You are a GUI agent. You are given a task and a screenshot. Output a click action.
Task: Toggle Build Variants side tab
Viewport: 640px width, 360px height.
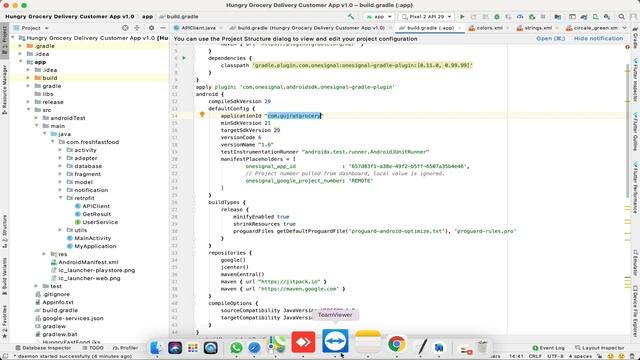[4, 276]
